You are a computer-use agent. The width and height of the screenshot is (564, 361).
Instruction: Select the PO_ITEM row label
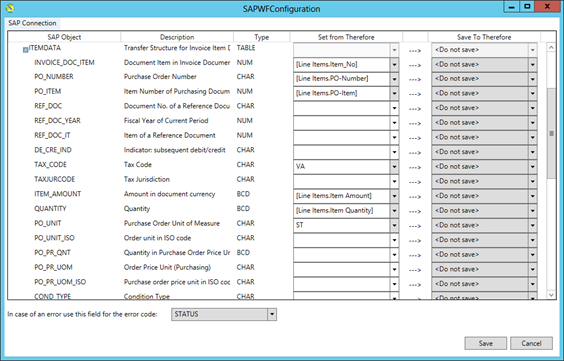pyautogui.click(x=47, y=91)
